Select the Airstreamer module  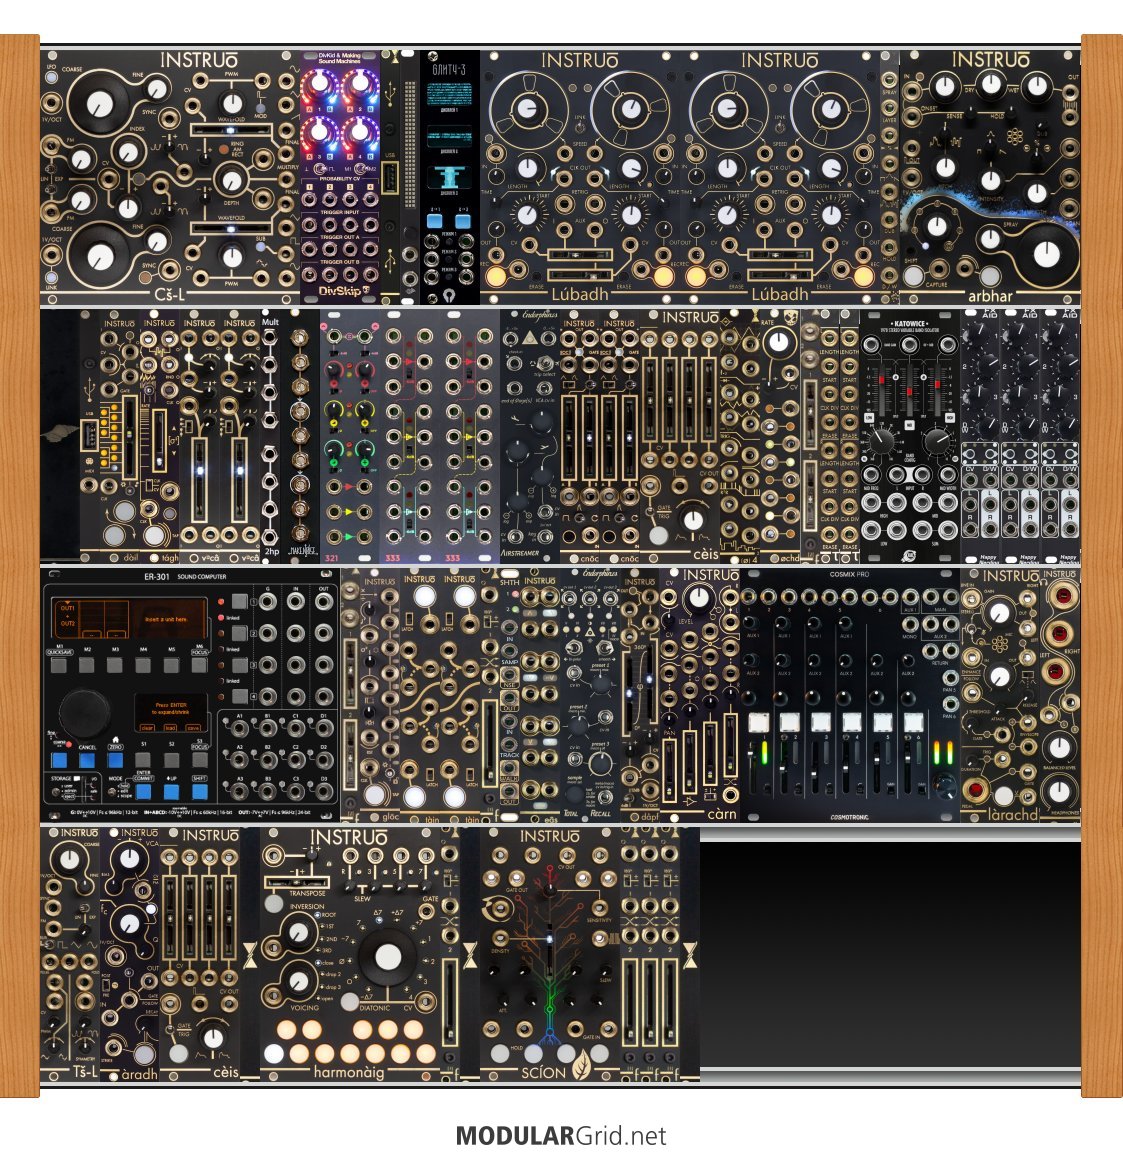pos(530,436)
